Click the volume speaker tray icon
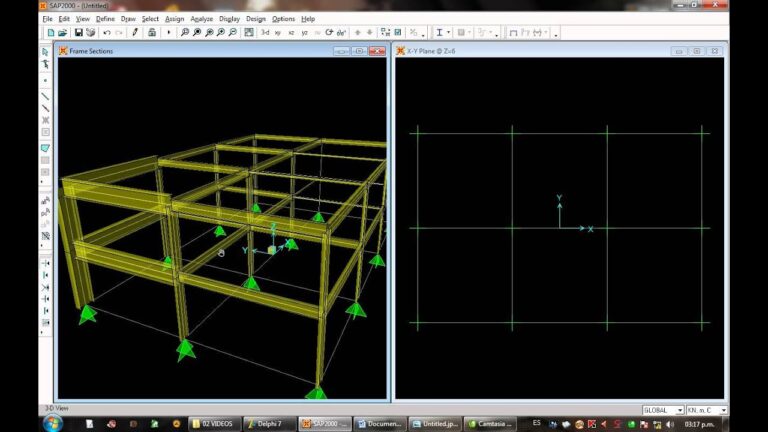Viewport: 768px width, 432px height. (x=670, y=424)
